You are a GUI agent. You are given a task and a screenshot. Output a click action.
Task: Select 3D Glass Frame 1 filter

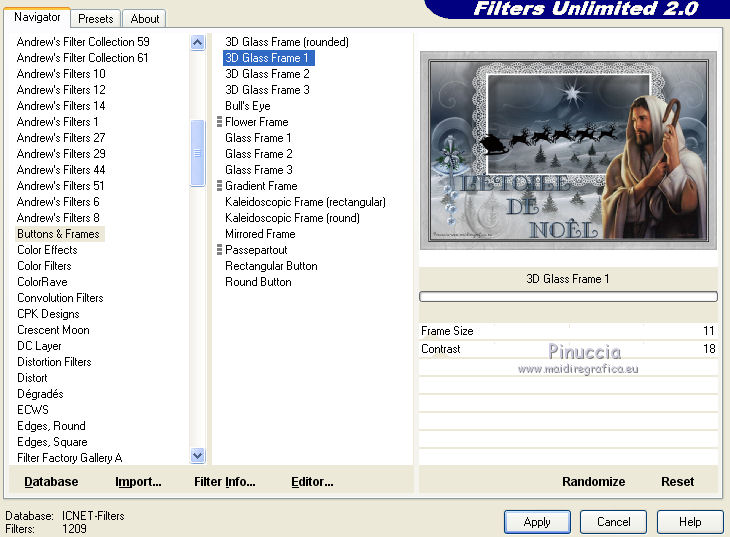(x=267, y=58)
